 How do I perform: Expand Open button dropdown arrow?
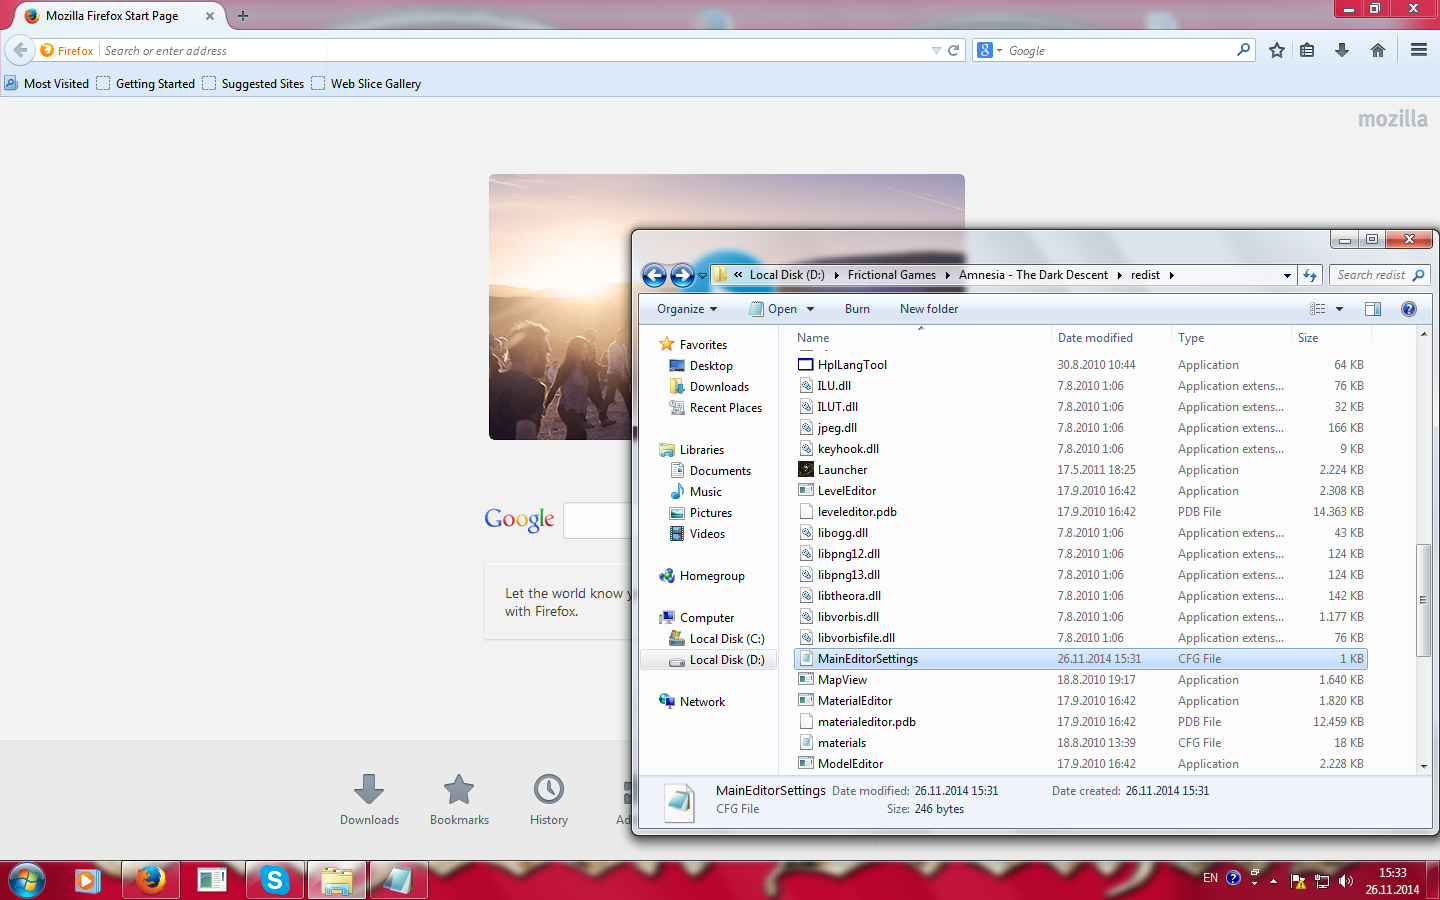tap(810, 309)
